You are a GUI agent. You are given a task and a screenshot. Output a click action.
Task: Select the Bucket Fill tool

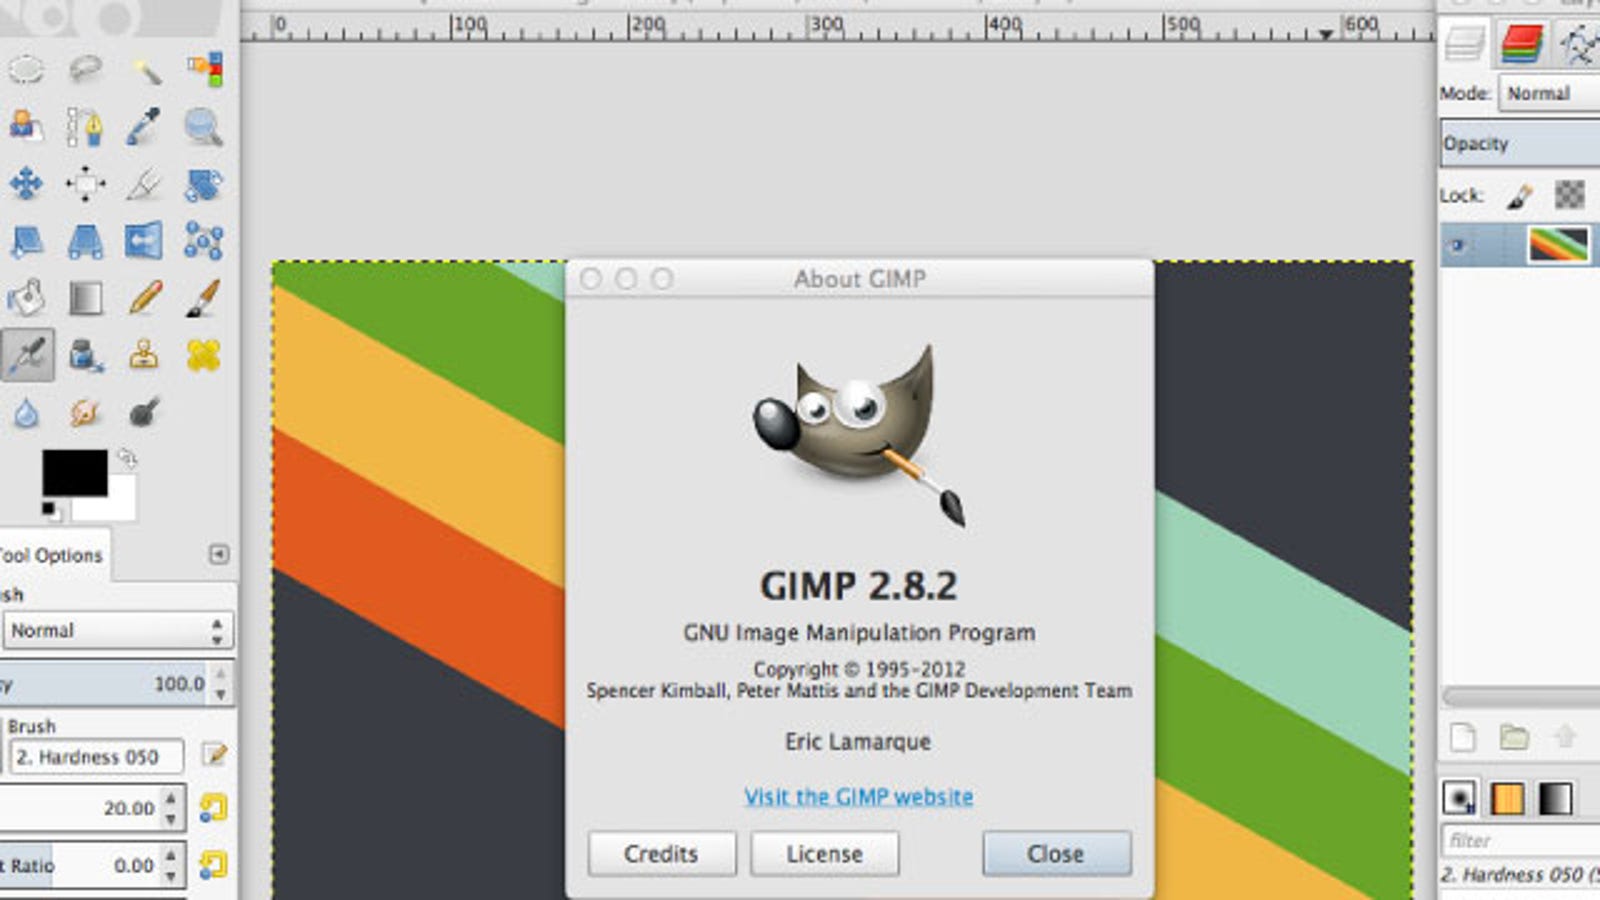coord(26,298)
